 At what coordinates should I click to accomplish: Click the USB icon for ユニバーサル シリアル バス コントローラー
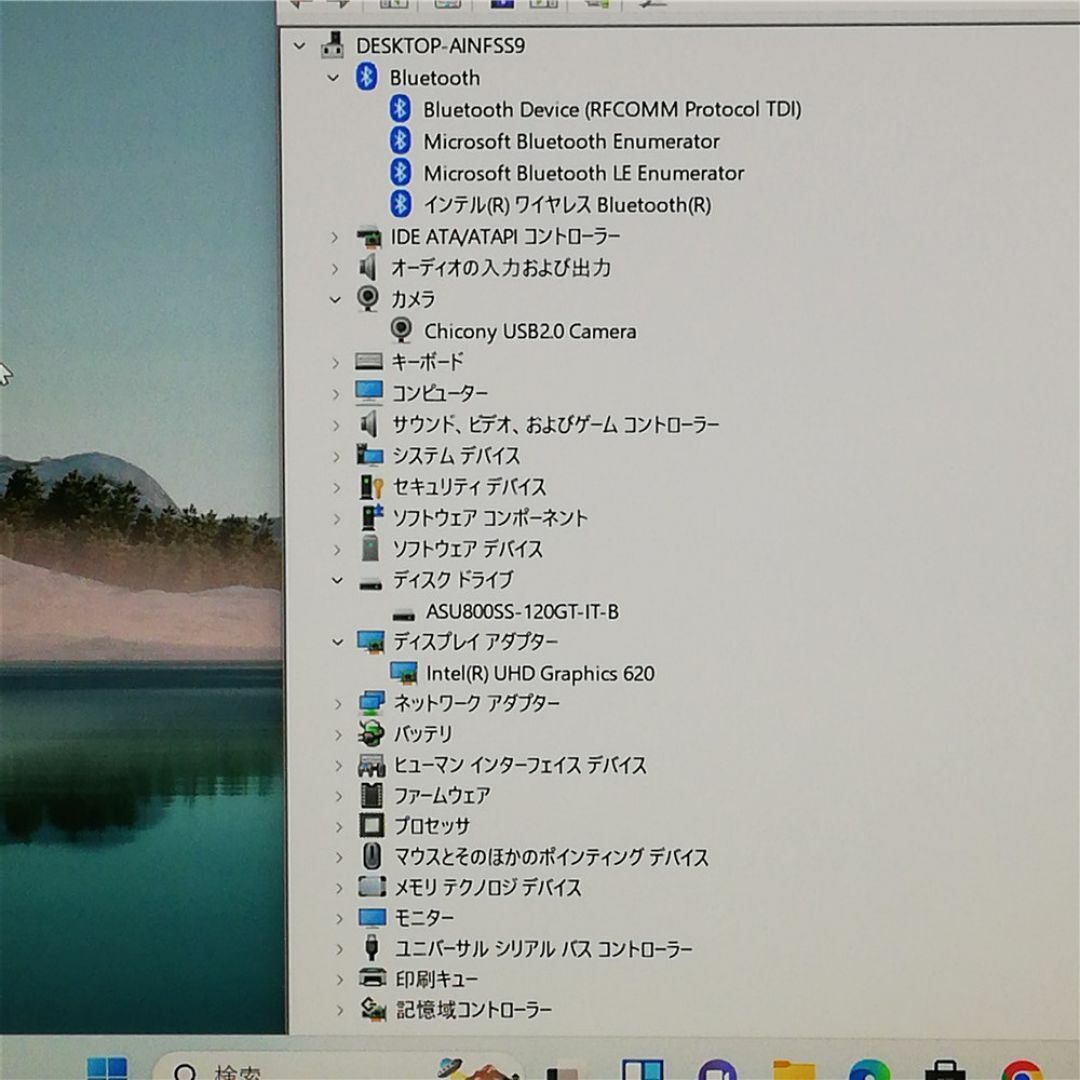click(371, 948)
